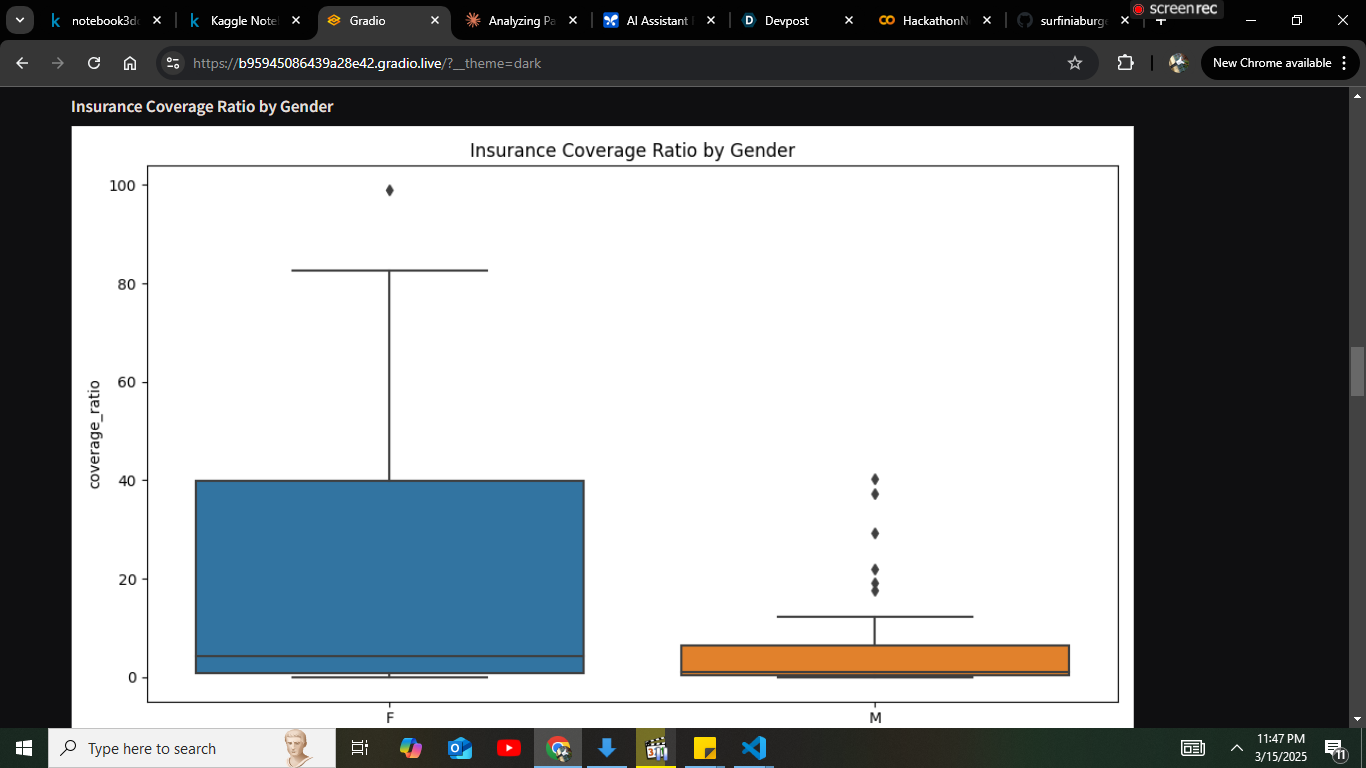Go to the browser home page
The height and width of the screenshot is (768, 1366).
pos(130,63)
